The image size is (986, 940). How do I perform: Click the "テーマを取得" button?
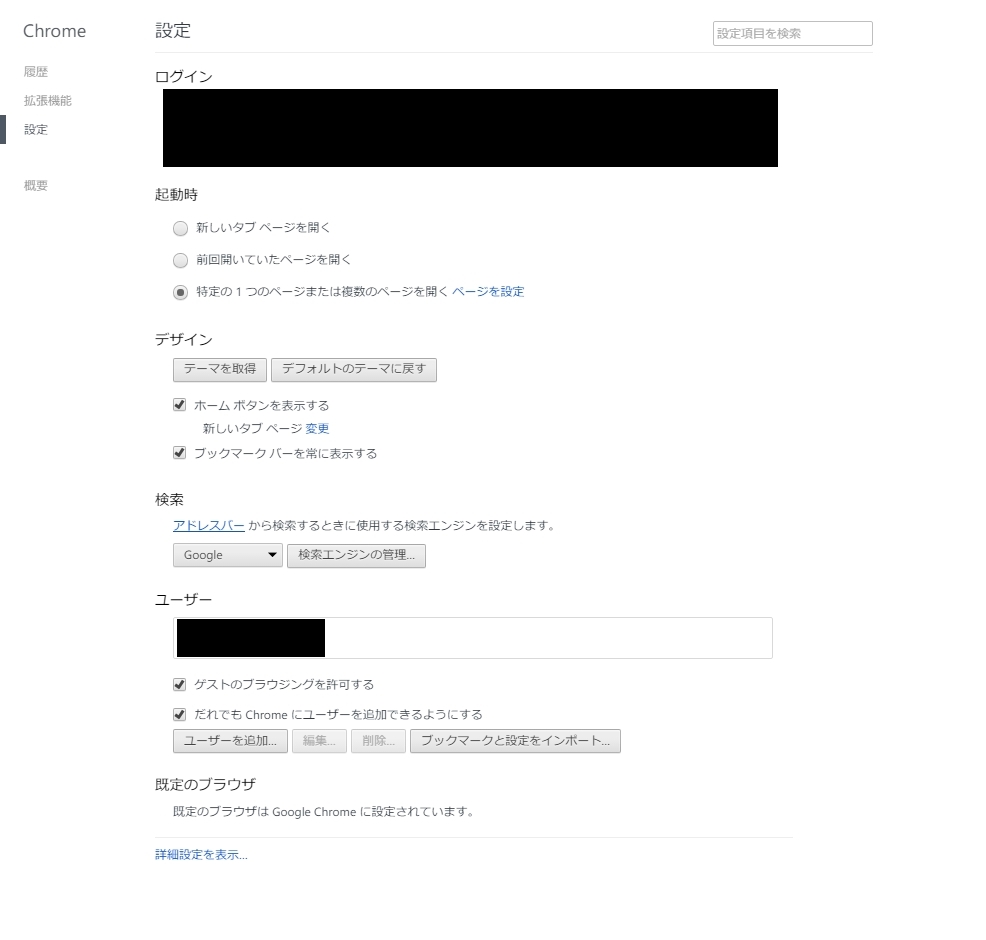[219, 370]
